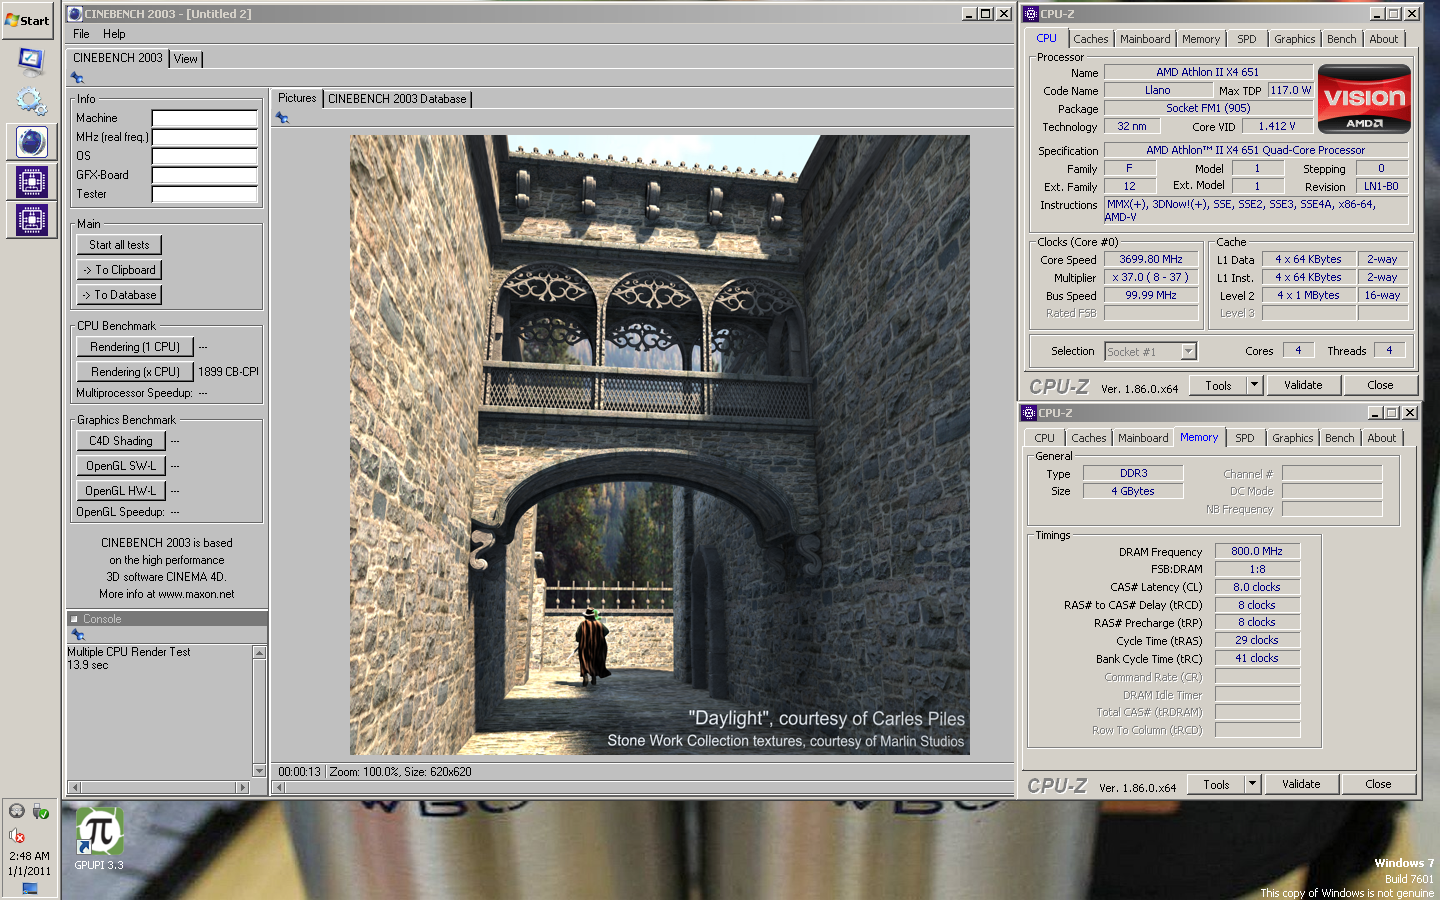Image resolution: width=1440 pixels, height=900 pixels.
Task: Open the Windows Start menu
Action: [28, 20]
